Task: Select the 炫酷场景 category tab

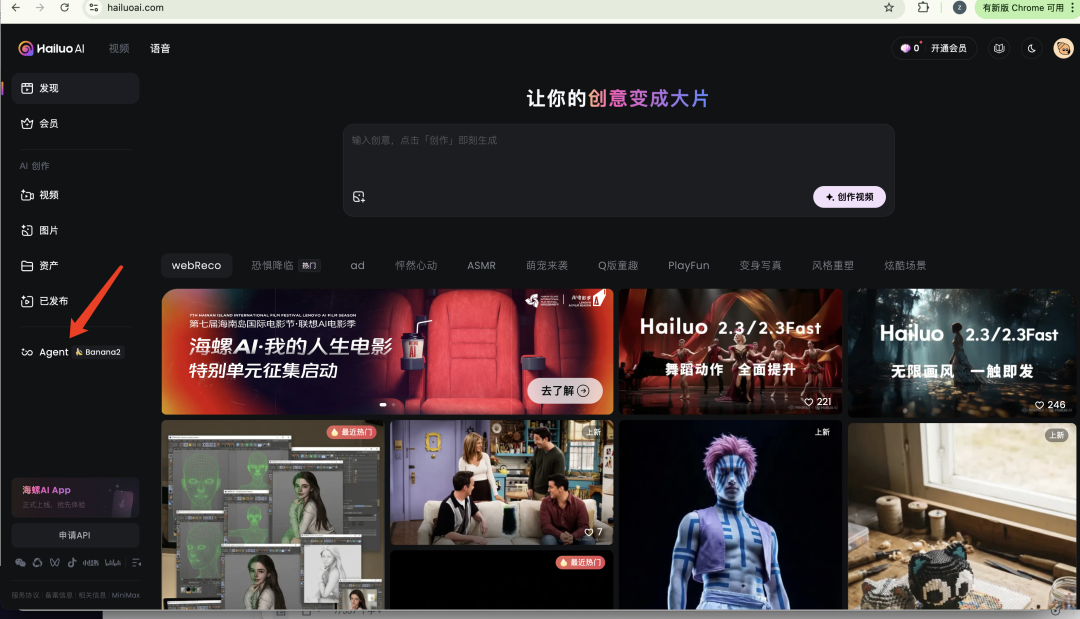Action: pyautogui.click(x=905, y=265)
